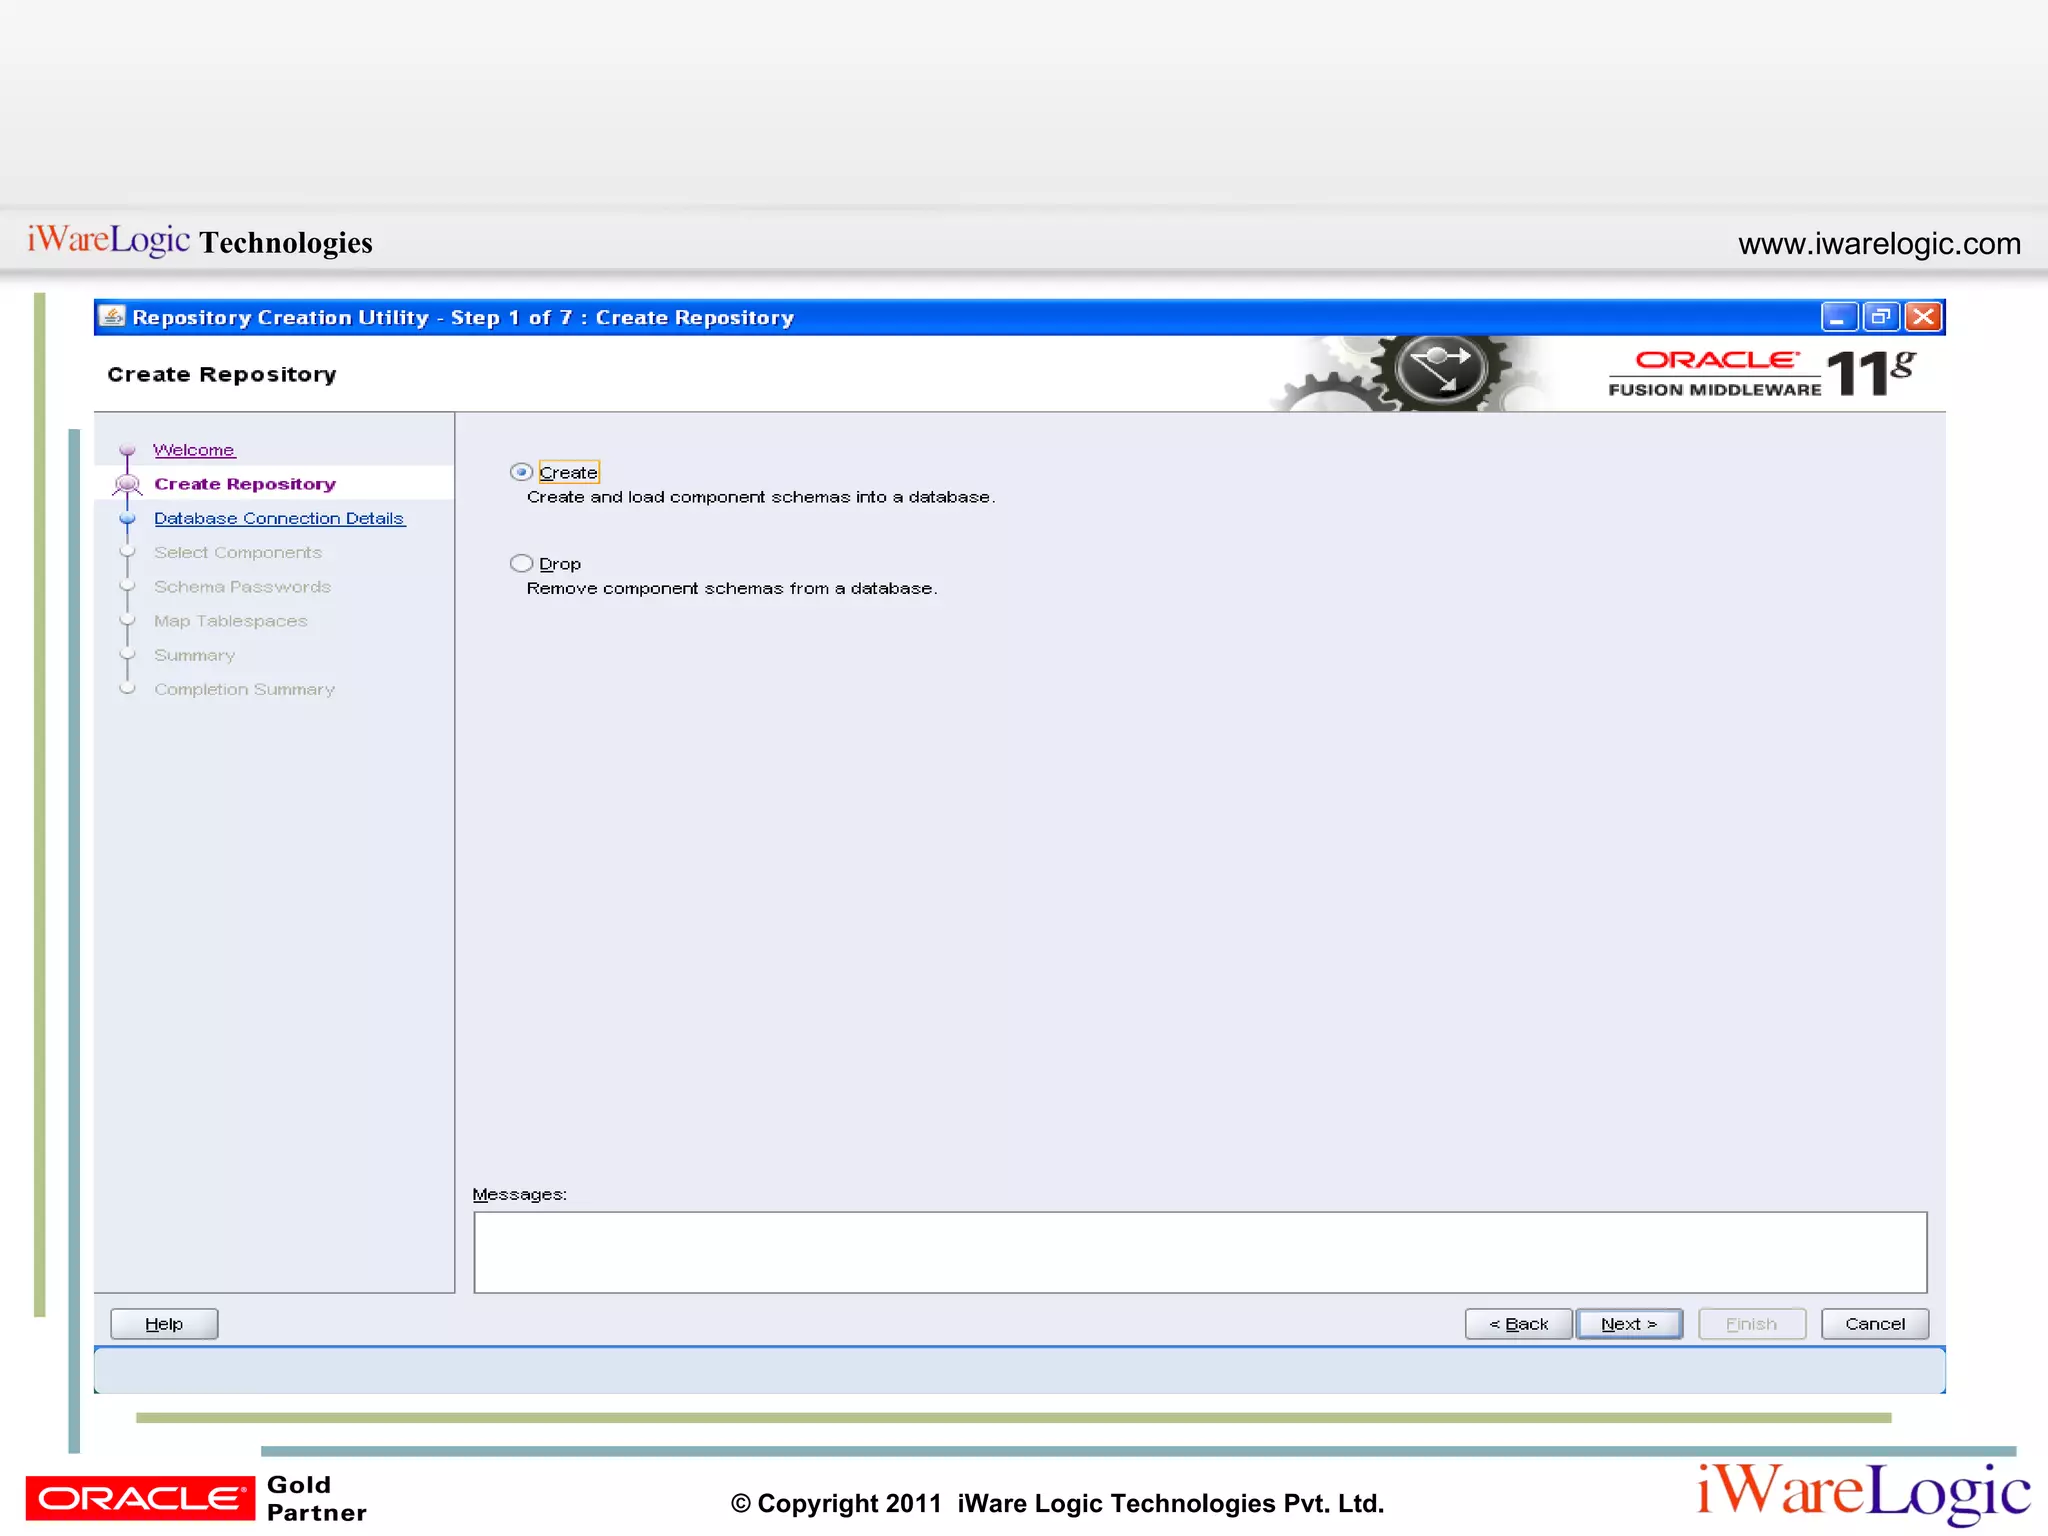Close the Repository Creation Utility window
This screenshot has height=1536, width=2048.
pyautogui.click(x=1924, y=317)
